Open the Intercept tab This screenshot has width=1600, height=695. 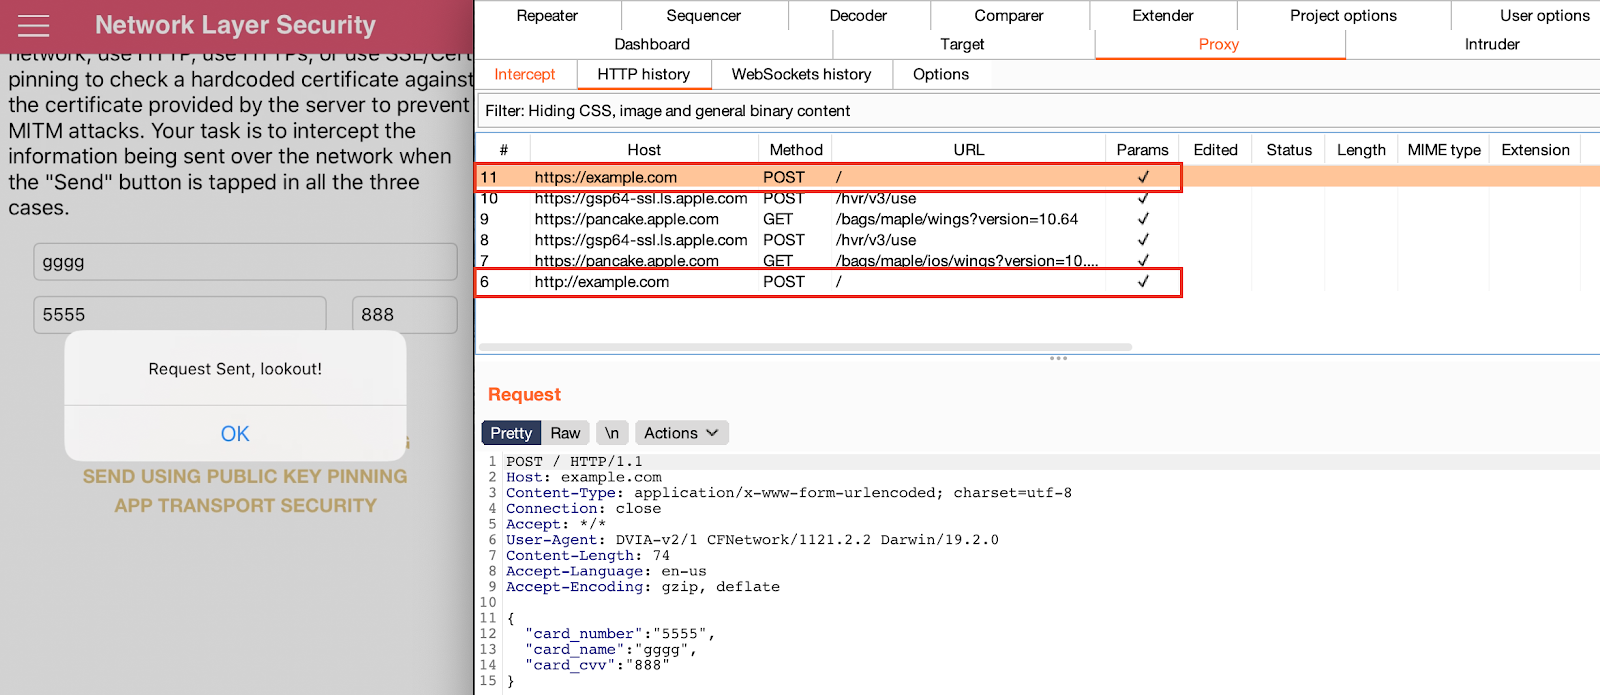click(x=524, y=74)
